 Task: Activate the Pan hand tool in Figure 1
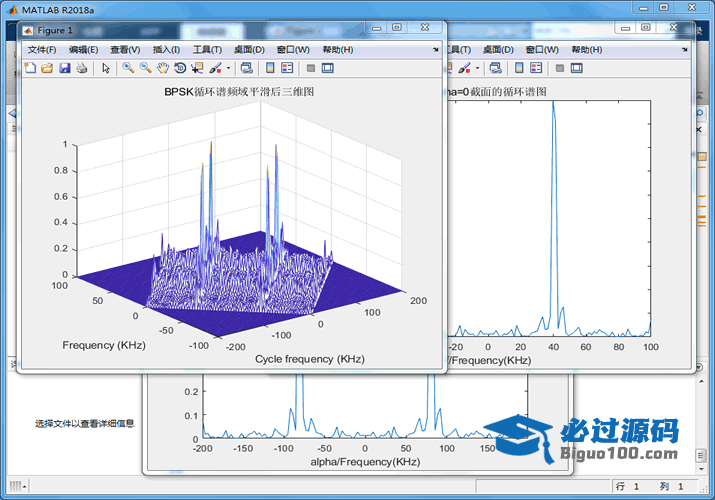click(163, 68)
